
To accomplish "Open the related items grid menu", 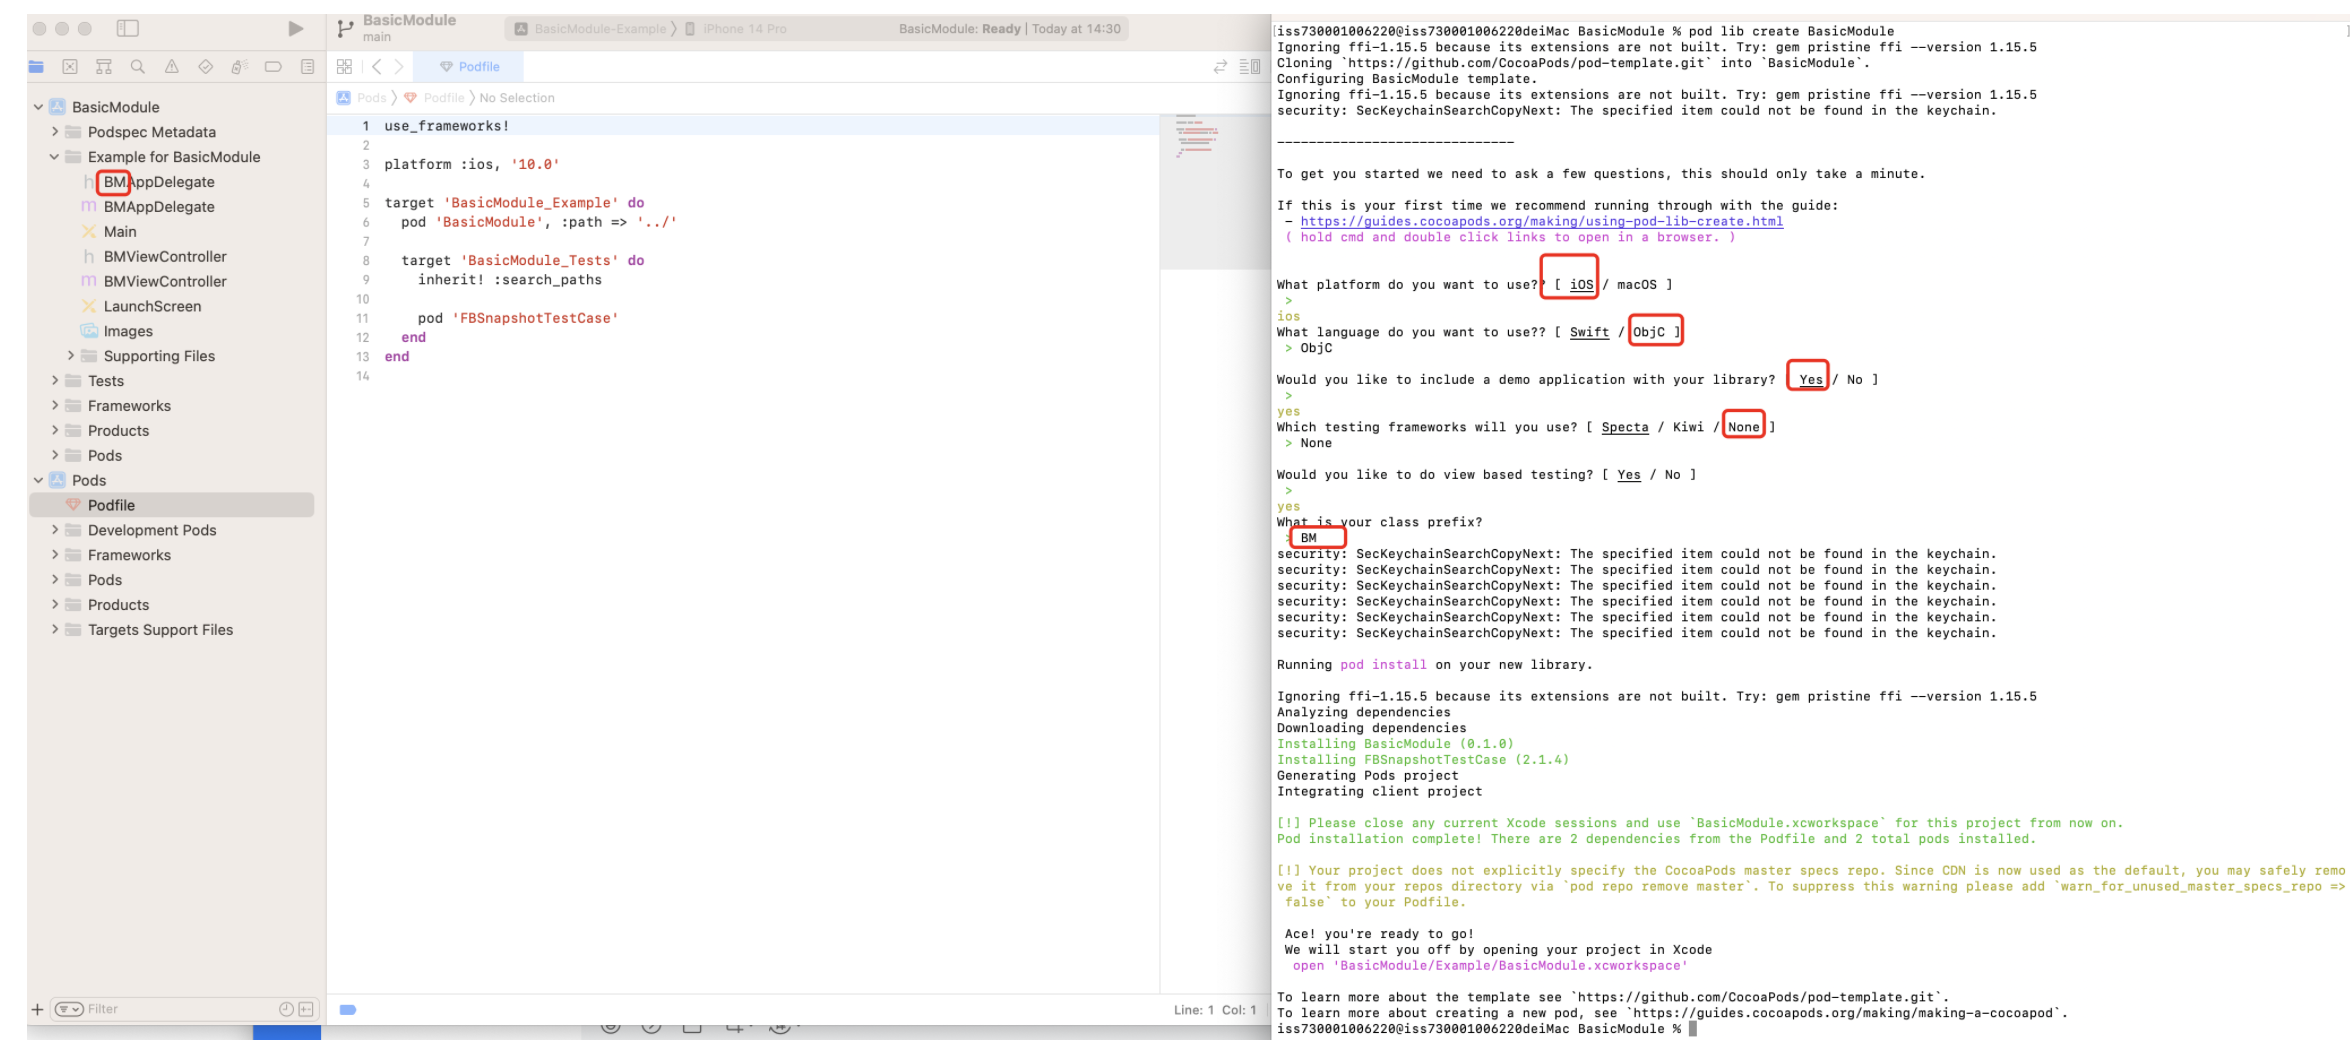I will point(344,67).
